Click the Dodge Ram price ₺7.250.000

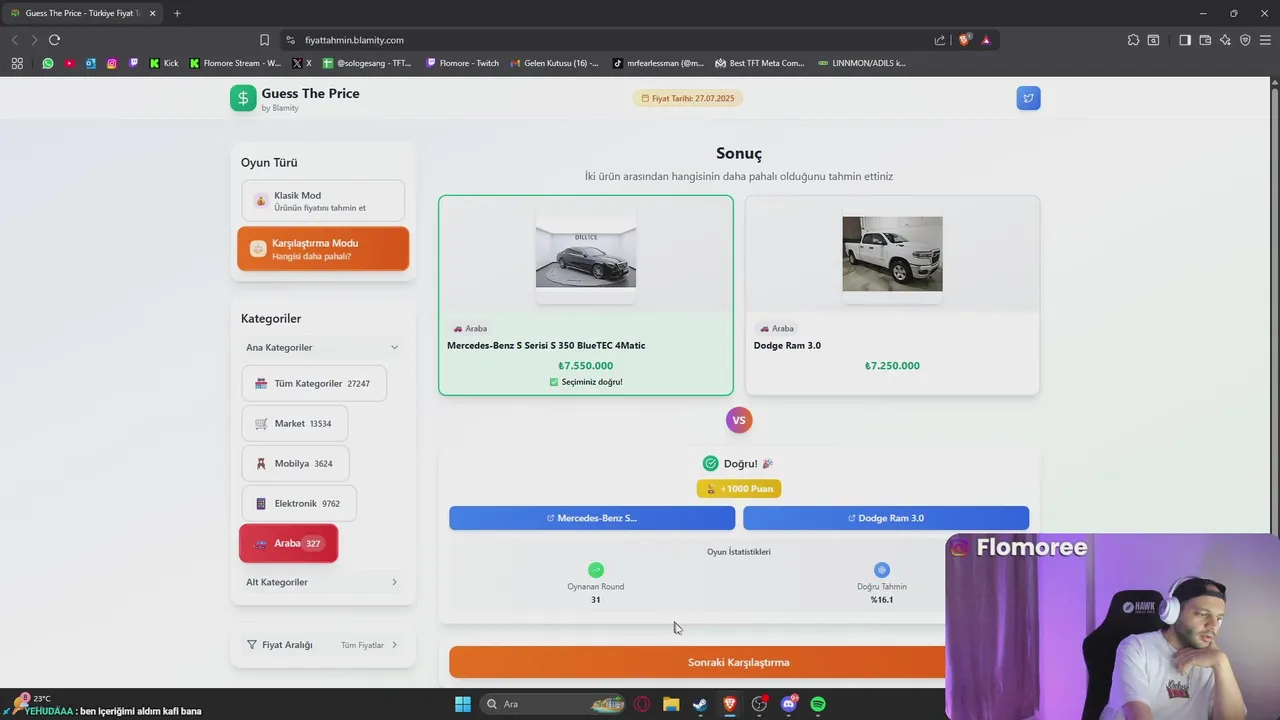point(892,366)
